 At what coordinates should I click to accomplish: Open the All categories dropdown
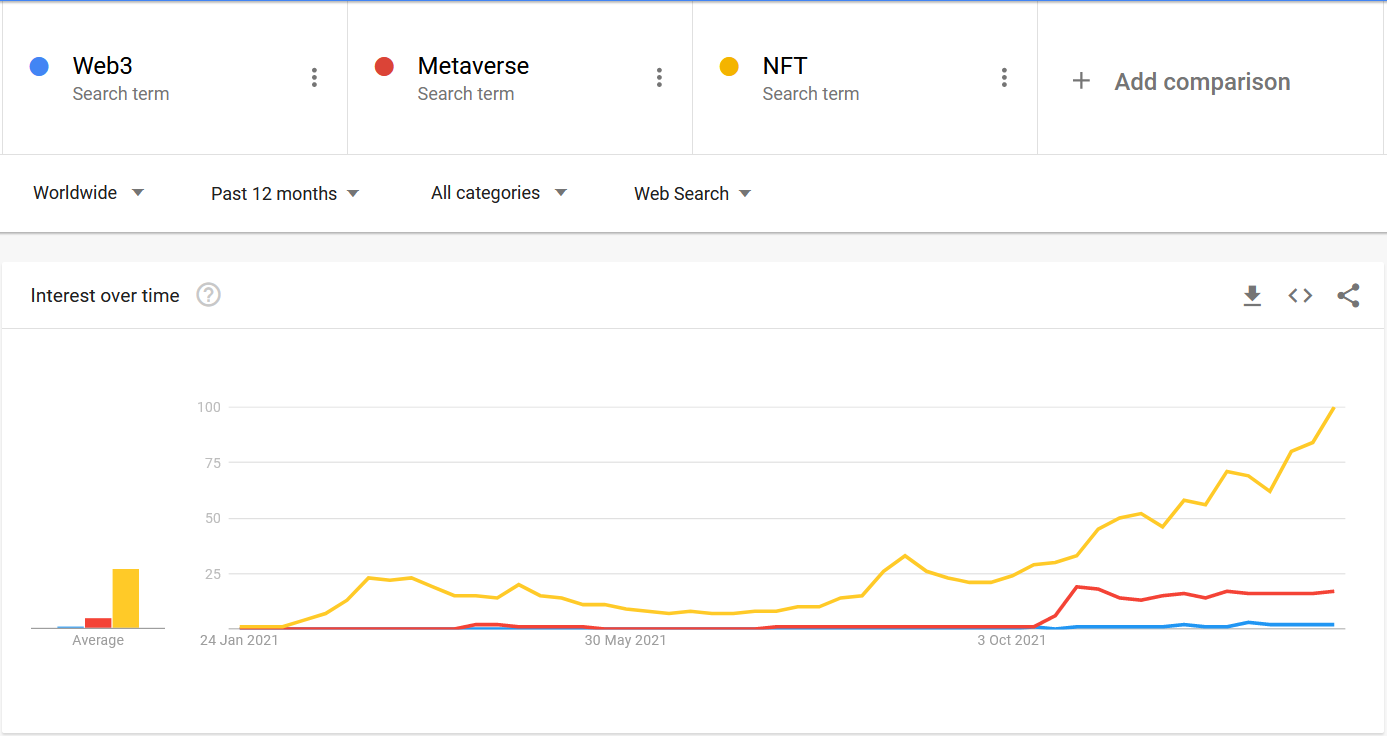(498, 193)
